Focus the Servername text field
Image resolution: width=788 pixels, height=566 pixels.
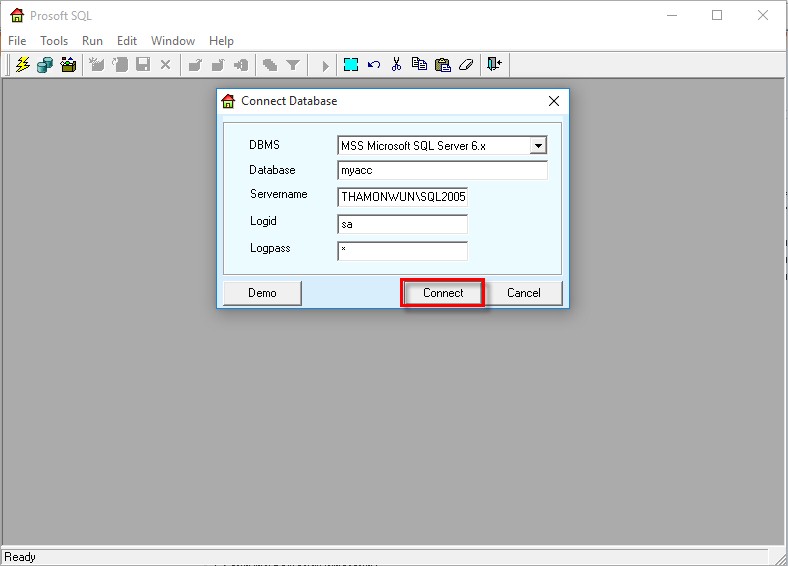(x=402, y=197)
